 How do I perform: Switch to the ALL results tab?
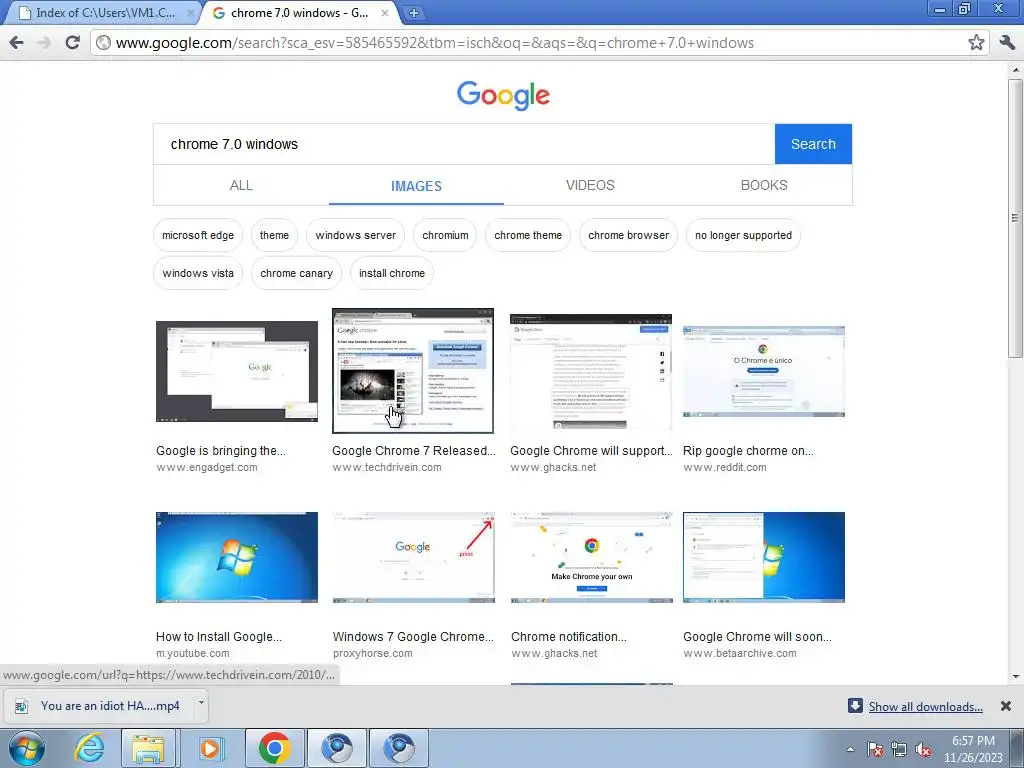(241, 185)
